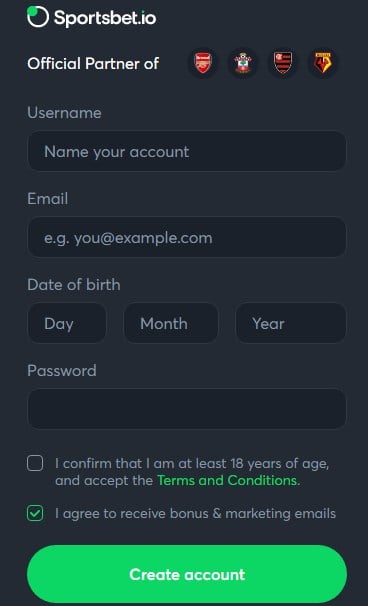Click the Sportsbet.io wordmark text
This screenshot has height=606, width=368.
[x=105, y=18]
